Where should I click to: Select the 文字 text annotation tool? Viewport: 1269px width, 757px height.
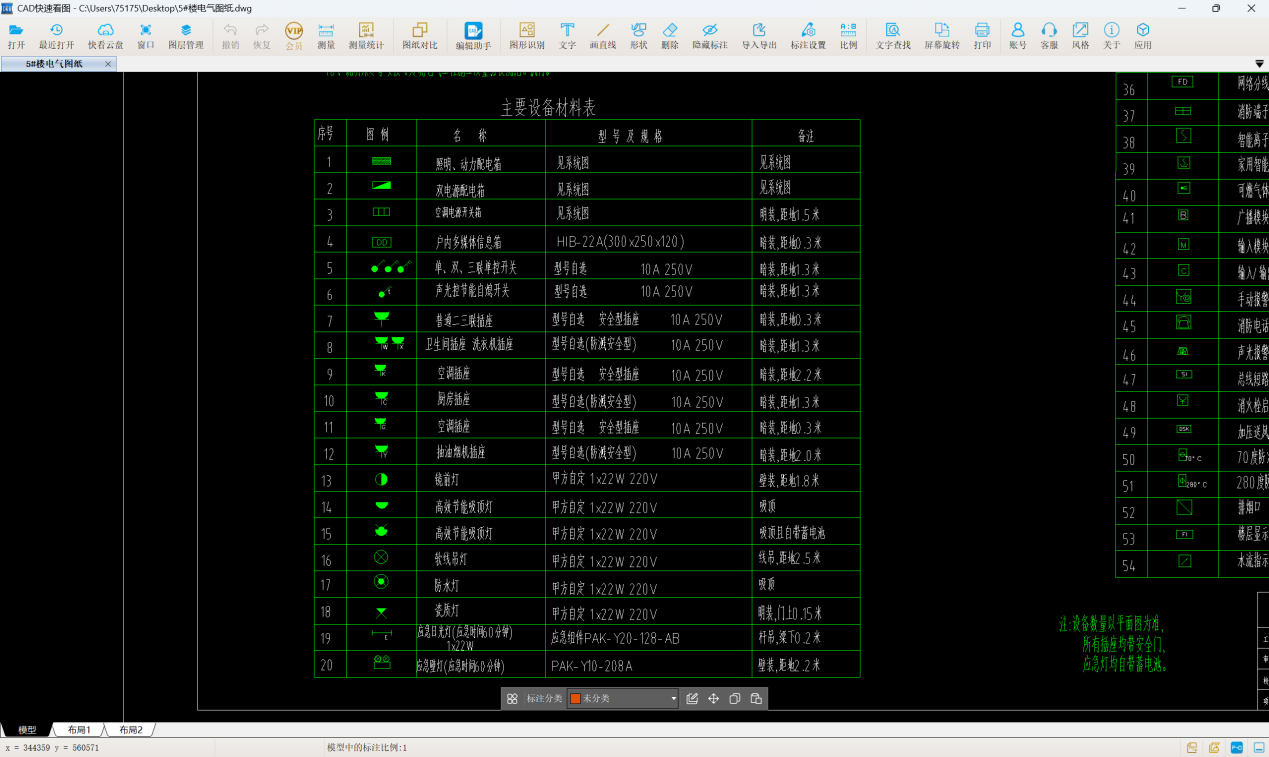(x=567, y=36)
